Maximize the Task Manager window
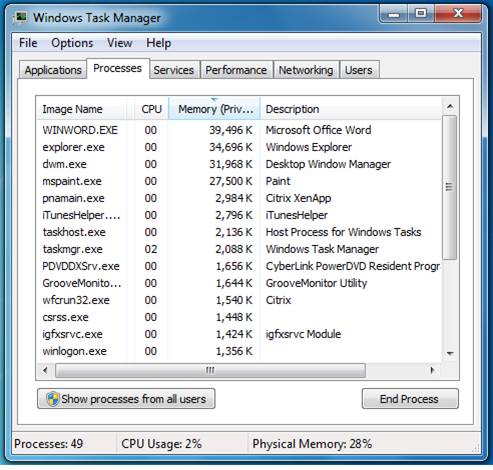This screenshot has height=470, width=493. (421, 14)
